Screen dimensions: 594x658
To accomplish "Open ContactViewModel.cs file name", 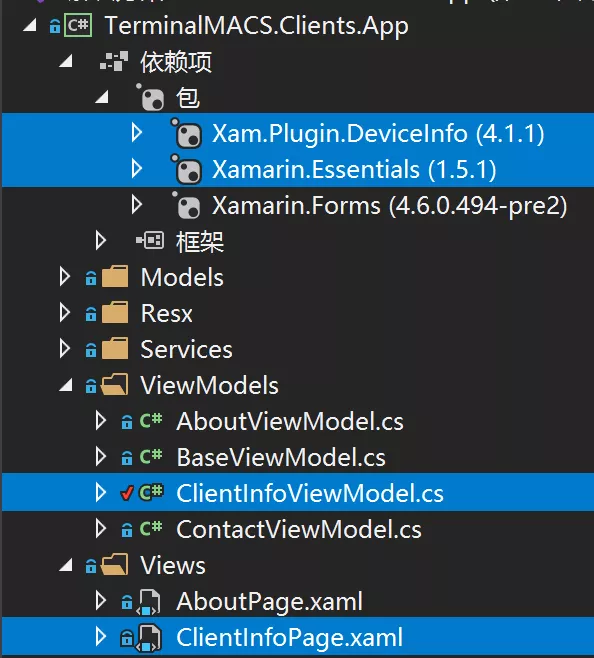I will tap(299, 530).
